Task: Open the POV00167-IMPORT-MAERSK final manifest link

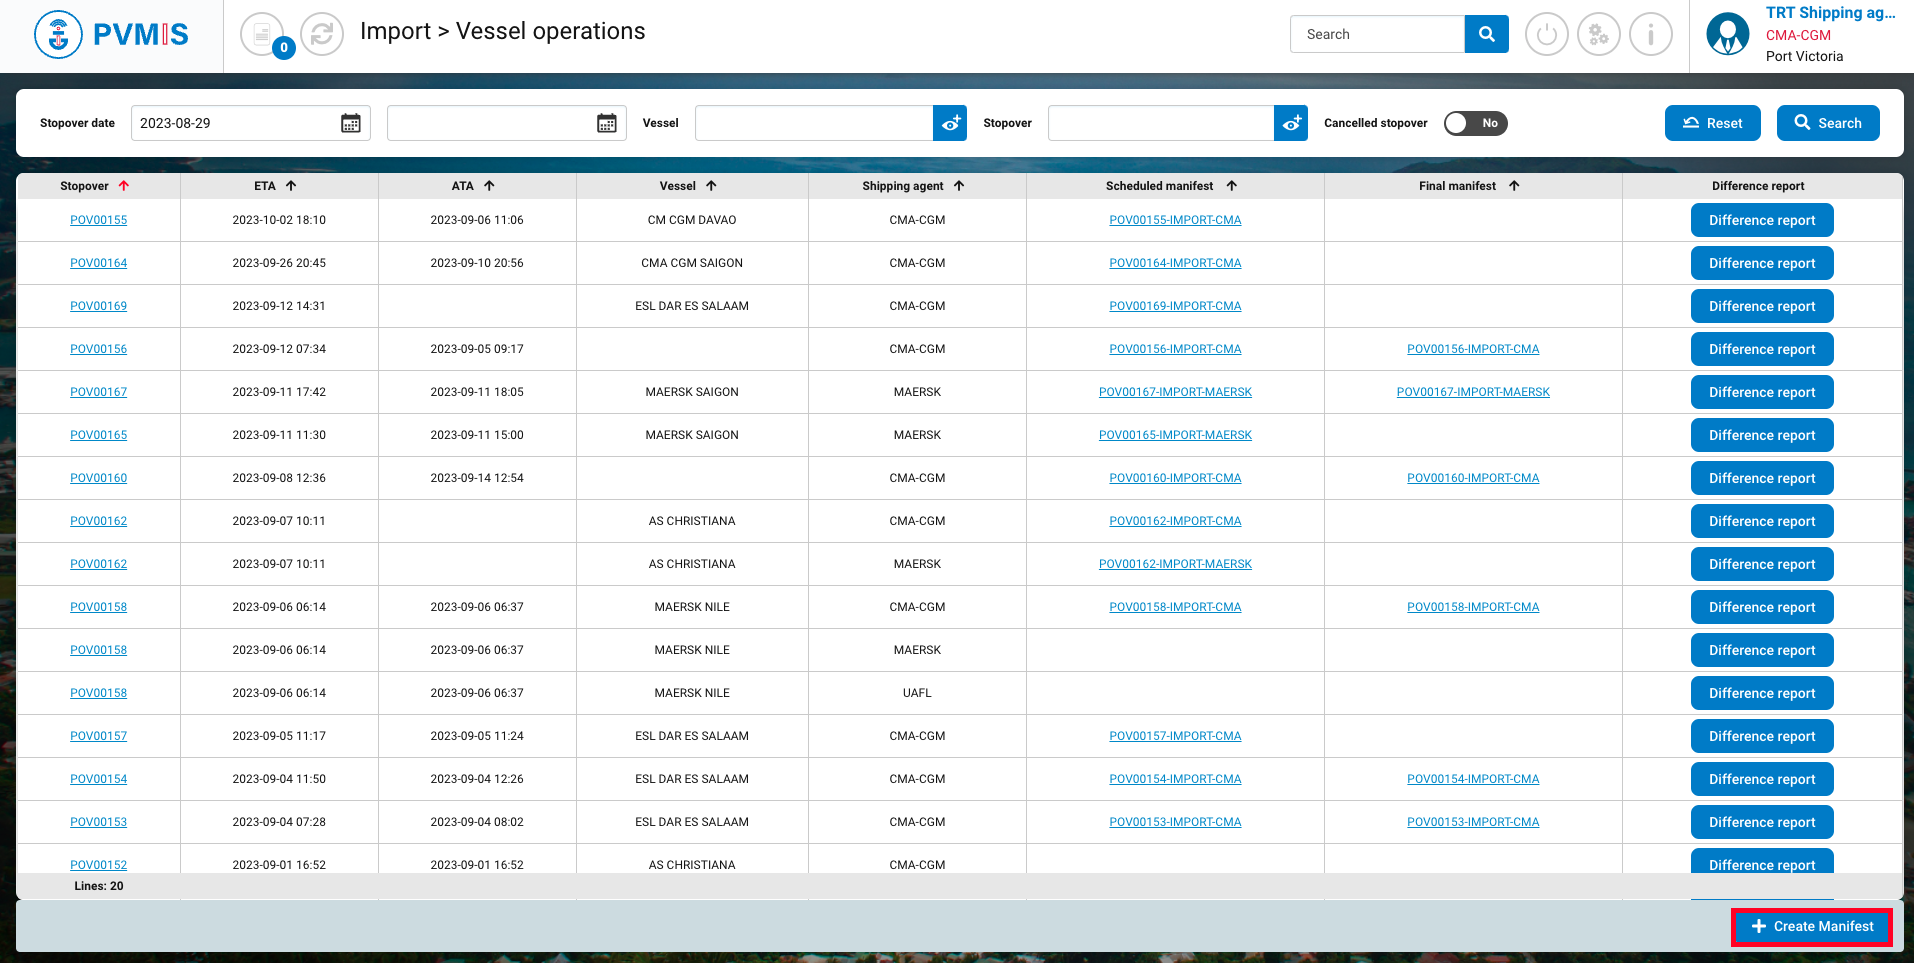Action: [x=1473, y=392]
